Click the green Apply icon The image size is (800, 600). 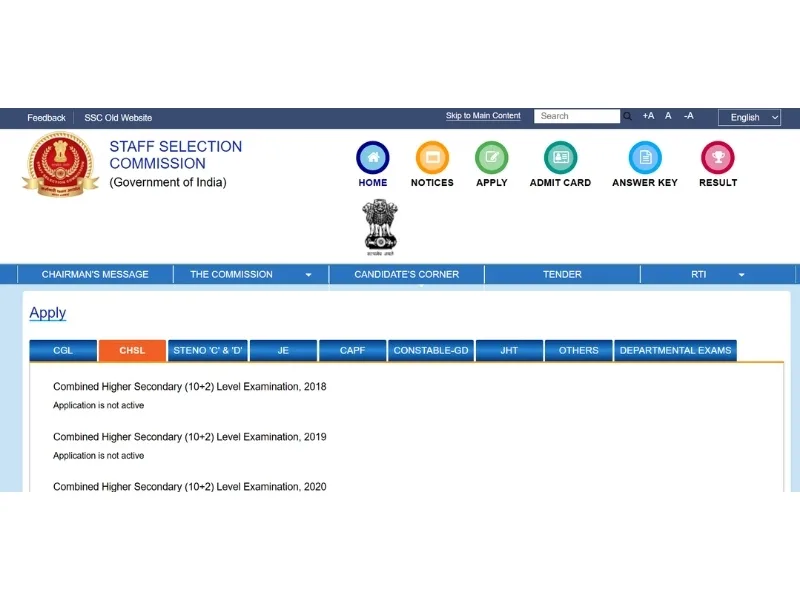coord(491,158)
